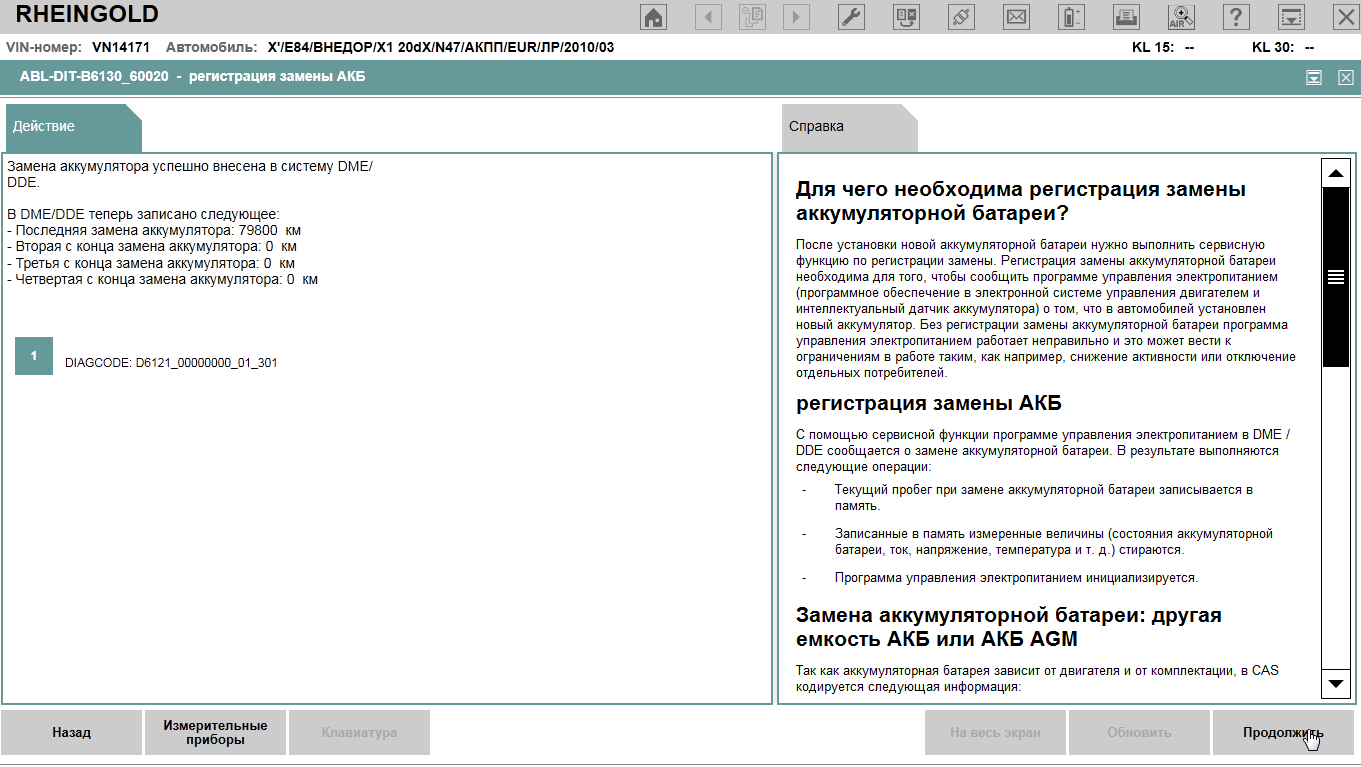Click the heading 'регистрация замены АКБ' in help
This screenshot has height=767, width=1361.
coord(929,404)
